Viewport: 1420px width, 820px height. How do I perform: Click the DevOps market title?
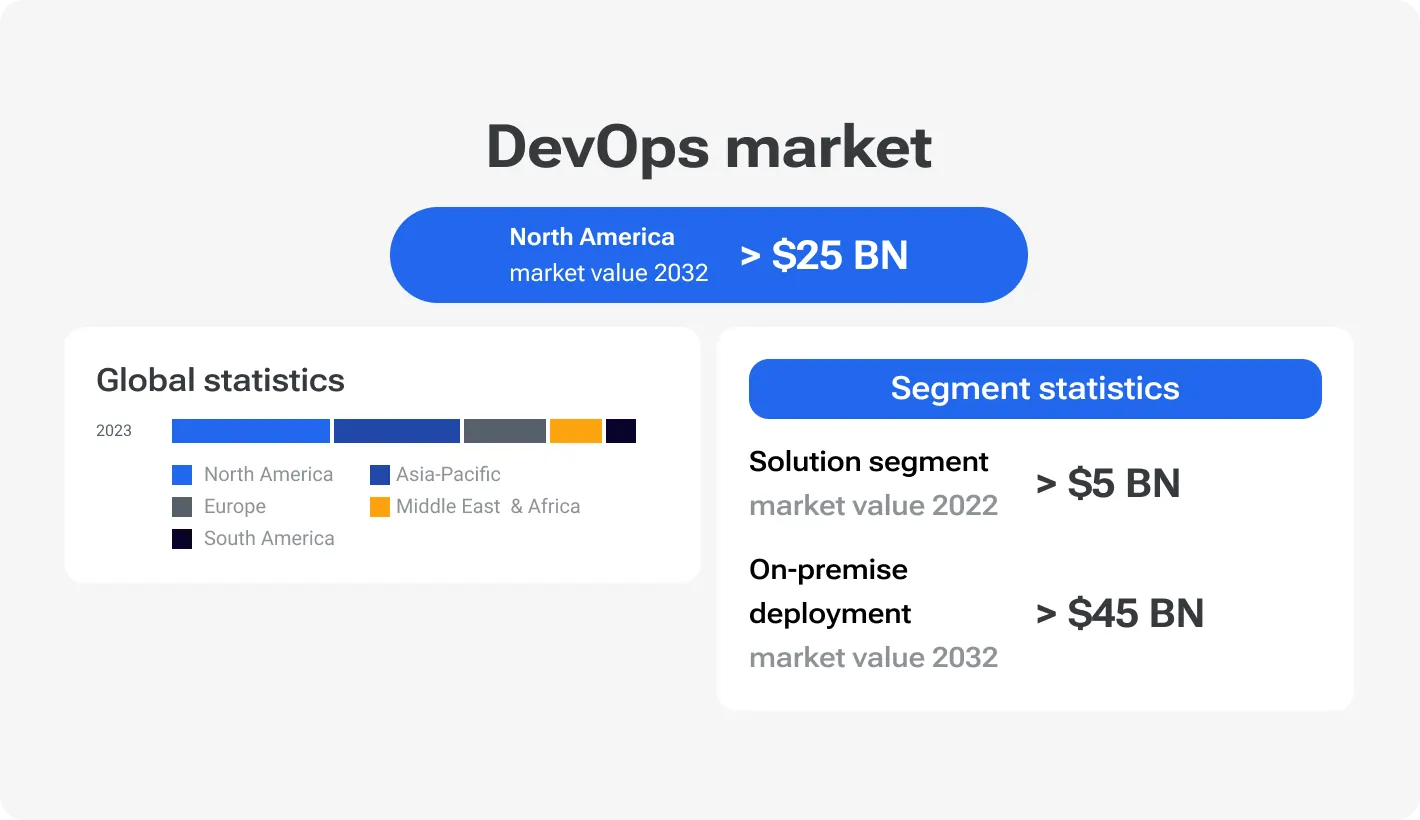tap(709, 146)
